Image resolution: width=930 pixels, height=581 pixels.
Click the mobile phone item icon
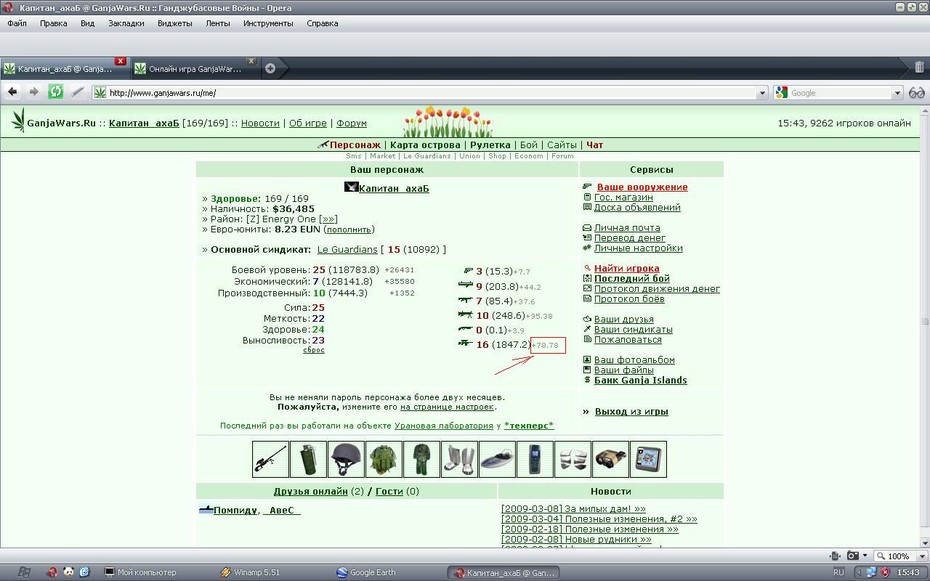(x=535, y=459)
